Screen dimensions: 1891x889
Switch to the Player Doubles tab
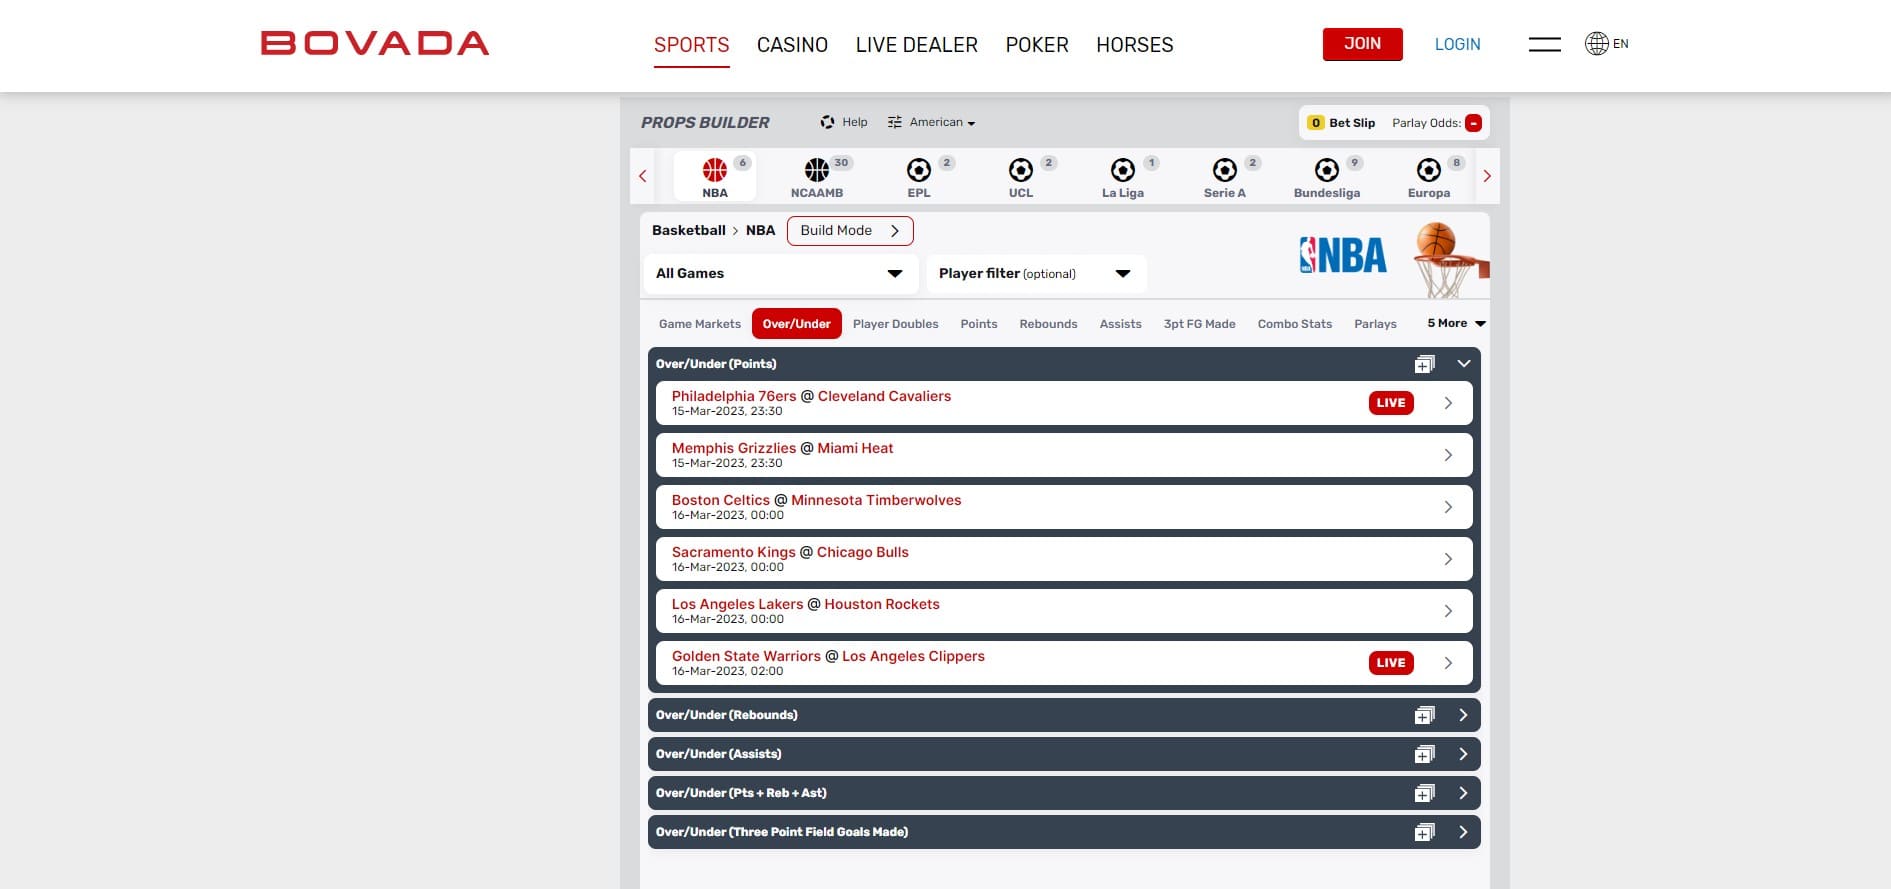896,324
